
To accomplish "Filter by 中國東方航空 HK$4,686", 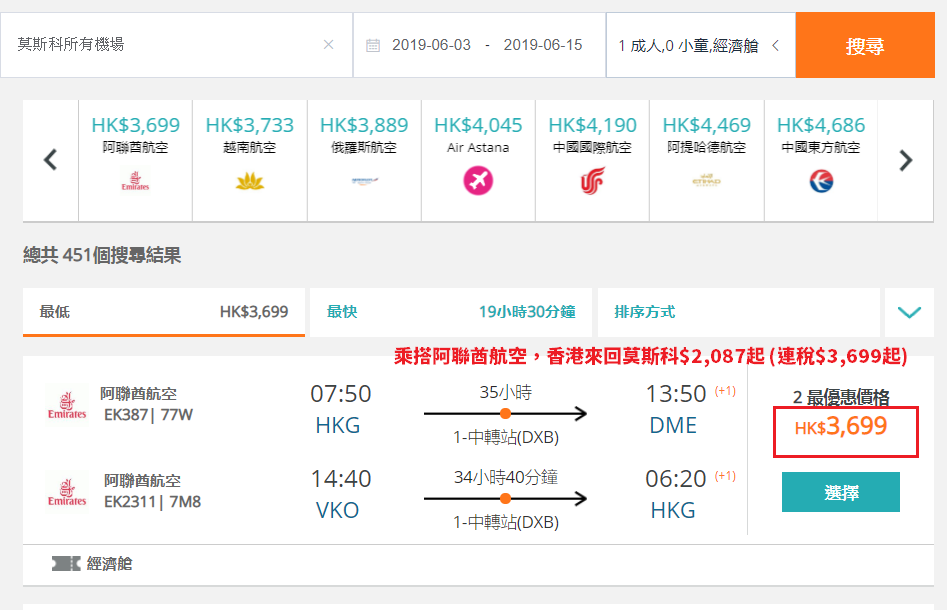I will click(821, 160).
